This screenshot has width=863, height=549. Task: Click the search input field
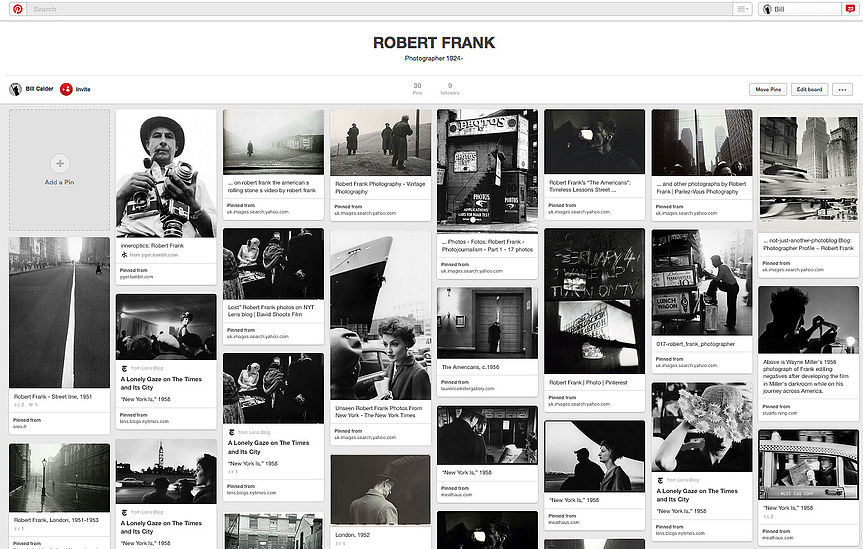click(380, 9)
